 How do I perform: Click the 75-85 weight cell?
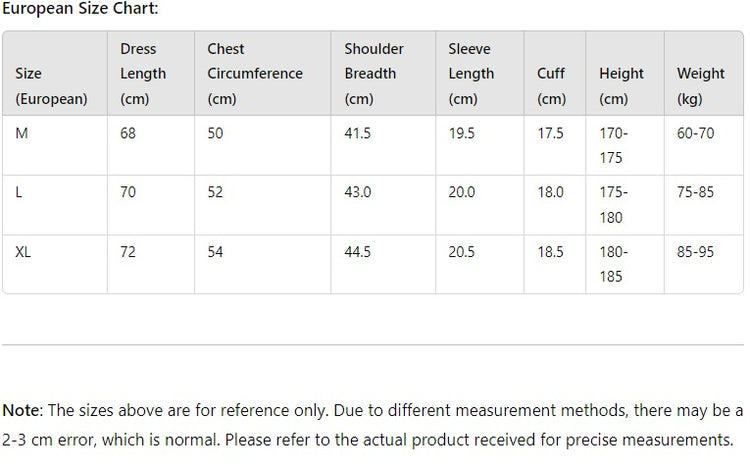point(695,192)
